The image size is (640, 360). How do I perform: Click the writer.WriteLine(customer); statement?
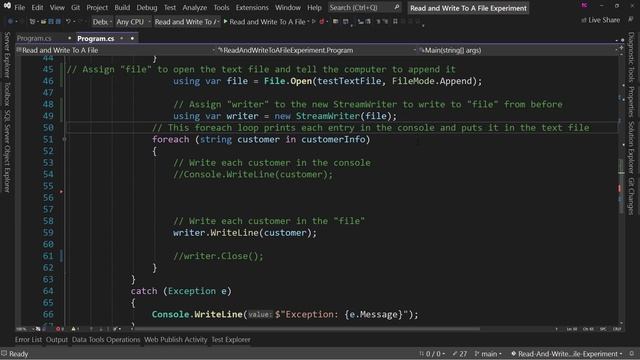coord(244,233)
